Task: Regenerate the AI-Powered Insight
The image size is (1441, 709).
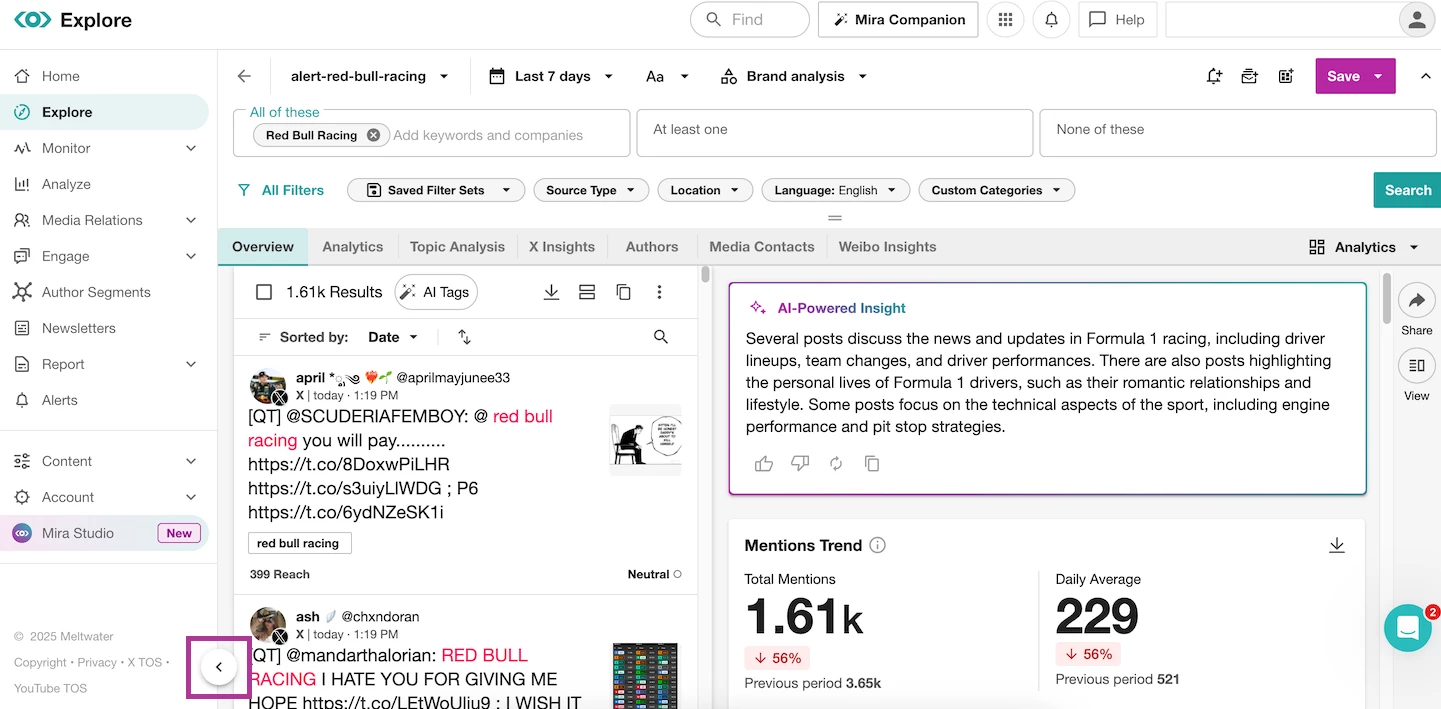Action: coord(836,464)
